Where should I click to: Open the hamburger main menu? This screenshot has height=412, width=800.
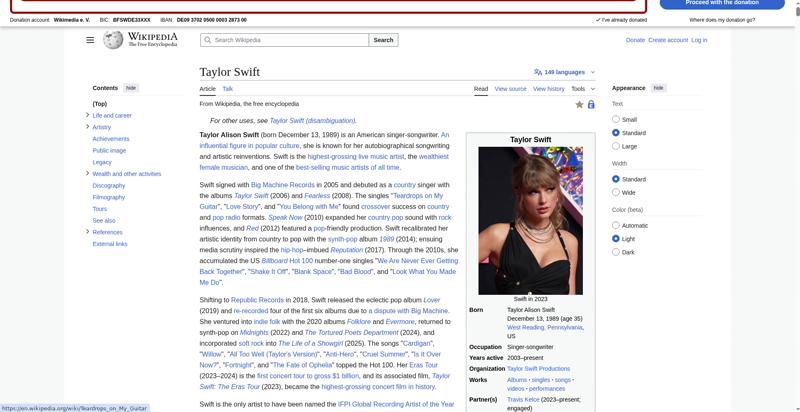coord(90,40)
